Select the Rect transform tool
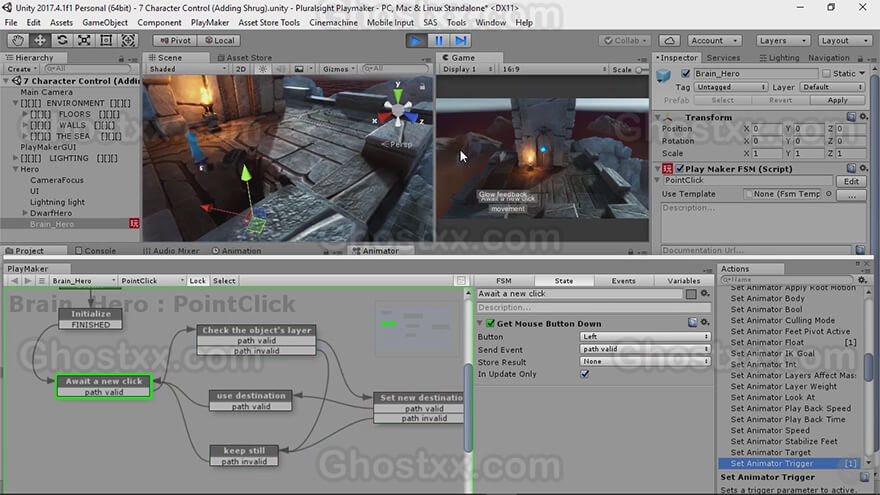 [106, 40]
